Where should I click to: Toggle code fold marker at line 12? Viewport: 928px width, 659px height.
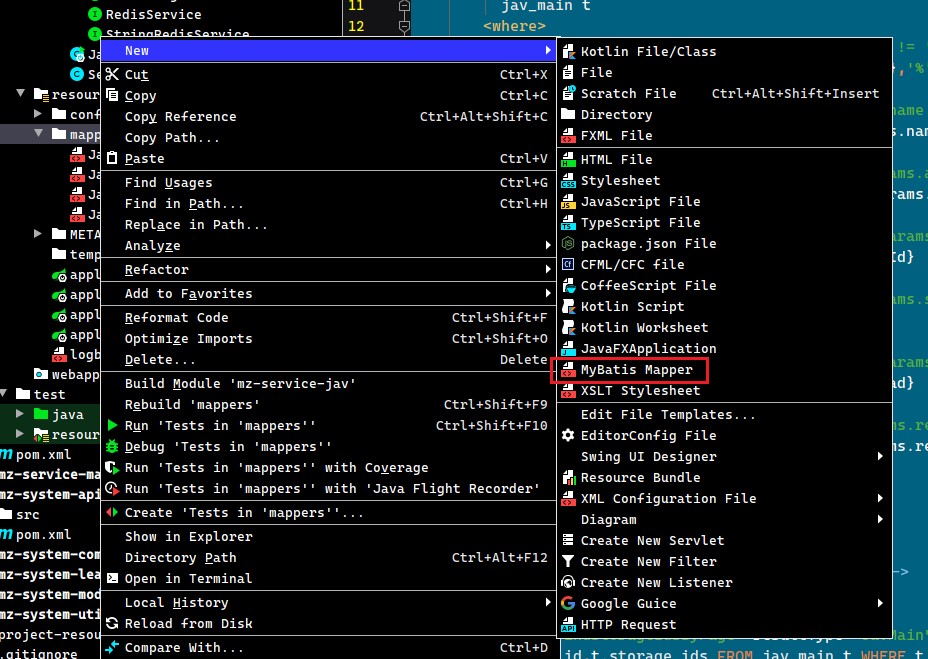[404, 26]
